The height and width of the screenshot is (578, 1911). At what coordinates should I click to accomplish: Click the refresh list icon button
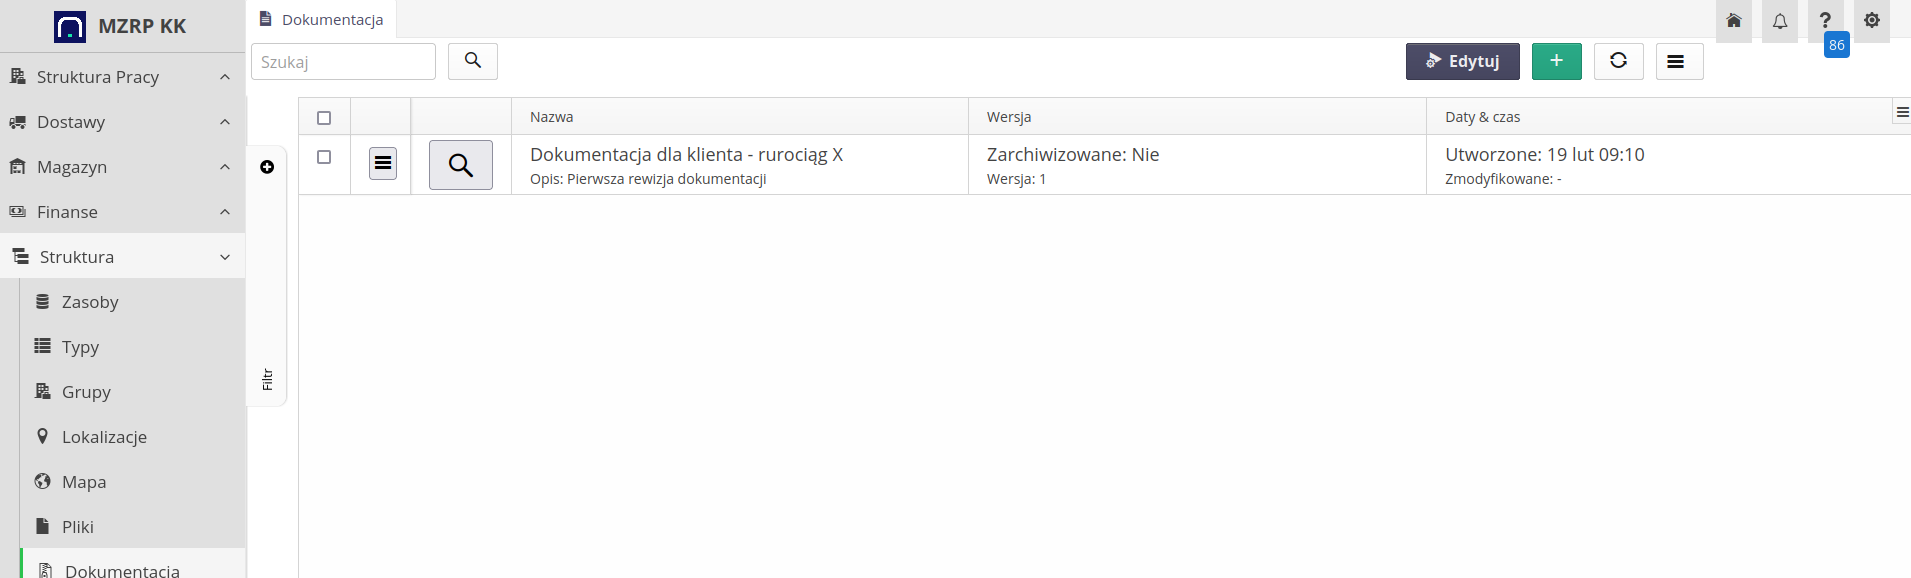click(1618, 61)
